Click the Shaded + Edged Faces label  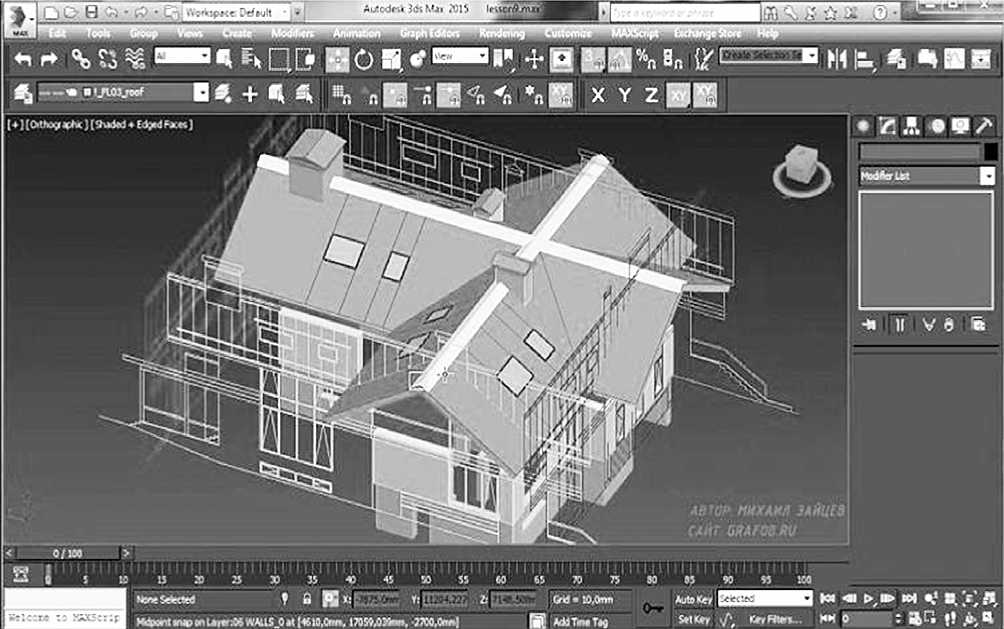tap(142, 124)
